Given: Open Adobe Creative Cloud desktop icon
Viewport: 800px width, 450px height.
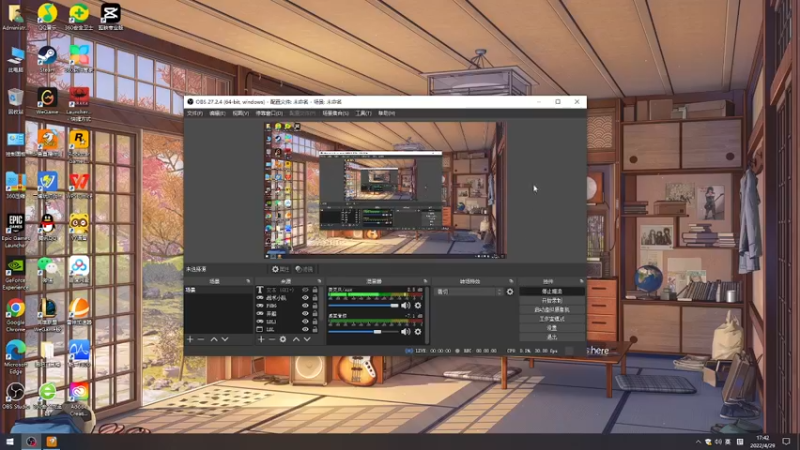Looking at the screenshot, I should [79, 399].
